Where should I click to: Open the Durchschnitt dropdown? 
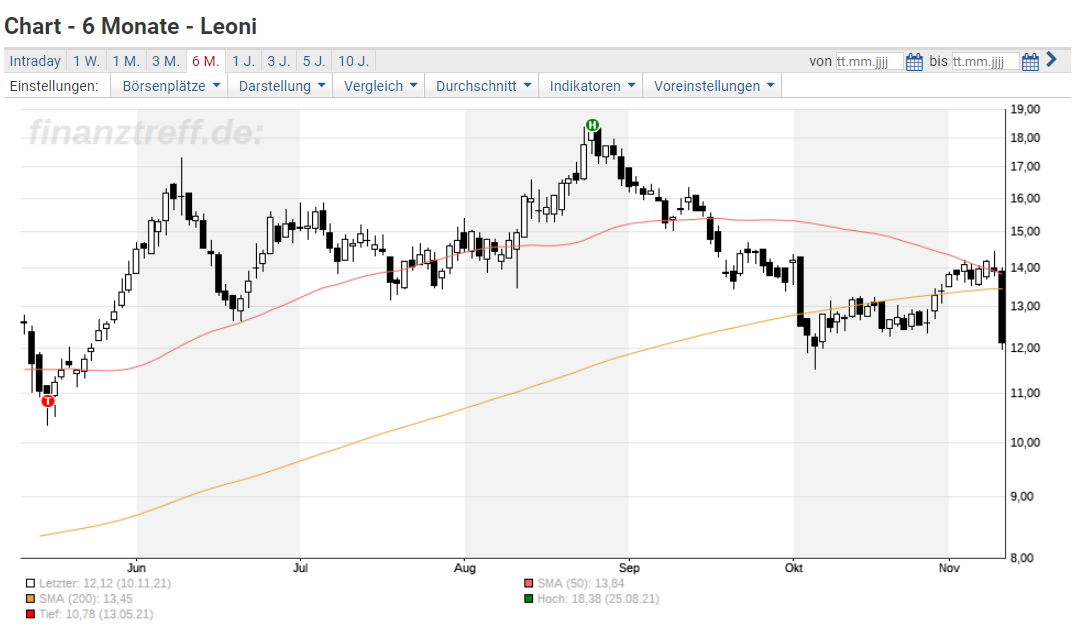click(482, 86)
